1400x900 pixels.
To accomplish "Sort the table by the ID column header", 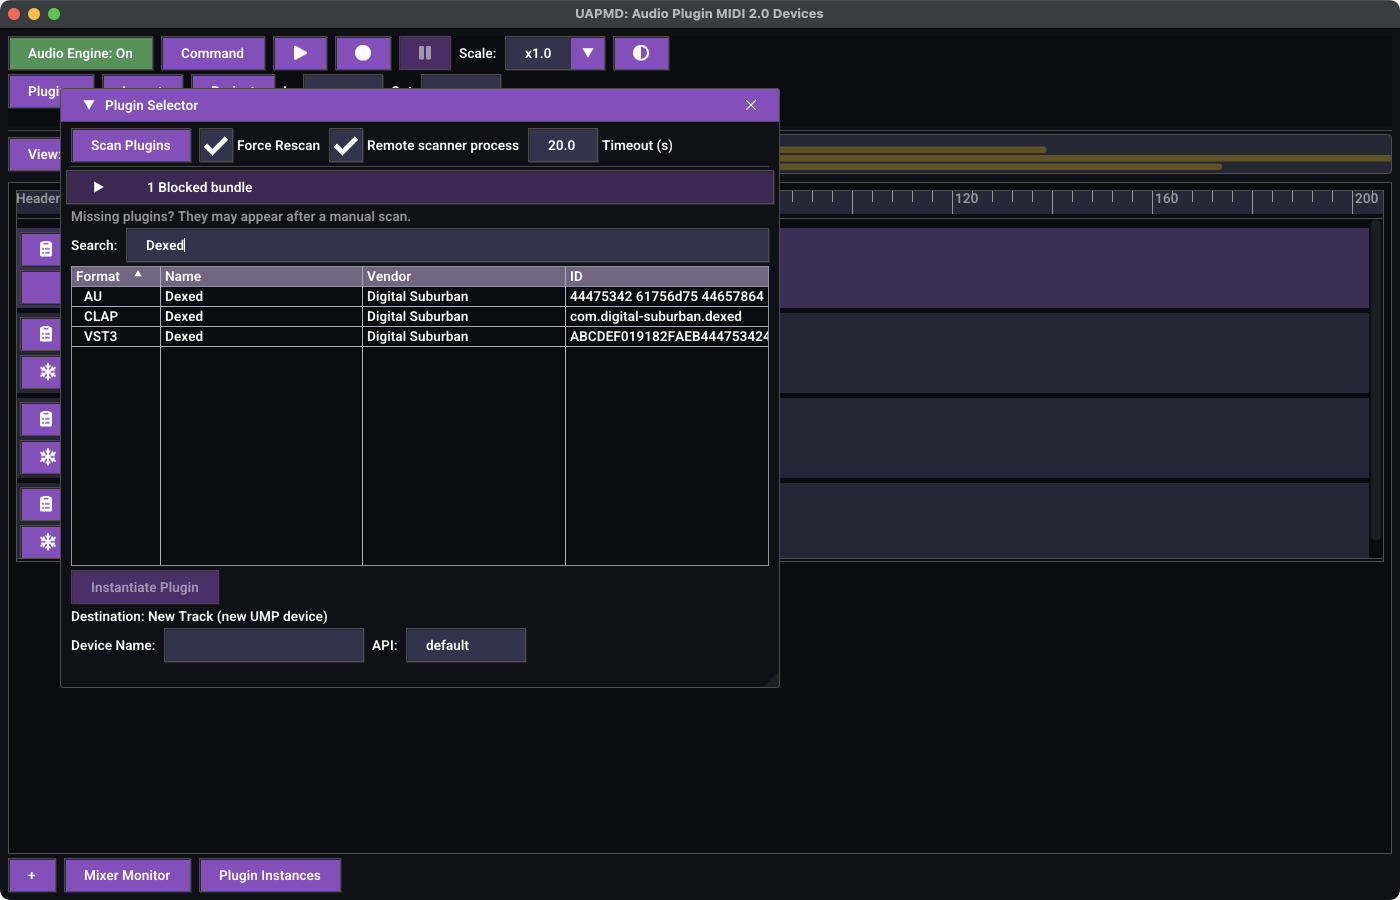I will click(x=667, y=276).
